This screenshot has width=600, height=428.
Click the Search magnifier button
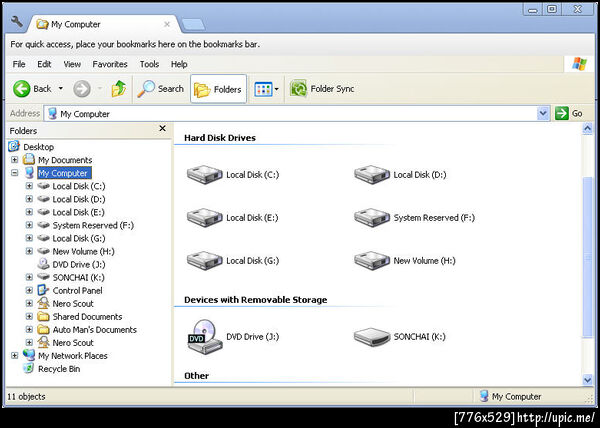pos(161,89)
